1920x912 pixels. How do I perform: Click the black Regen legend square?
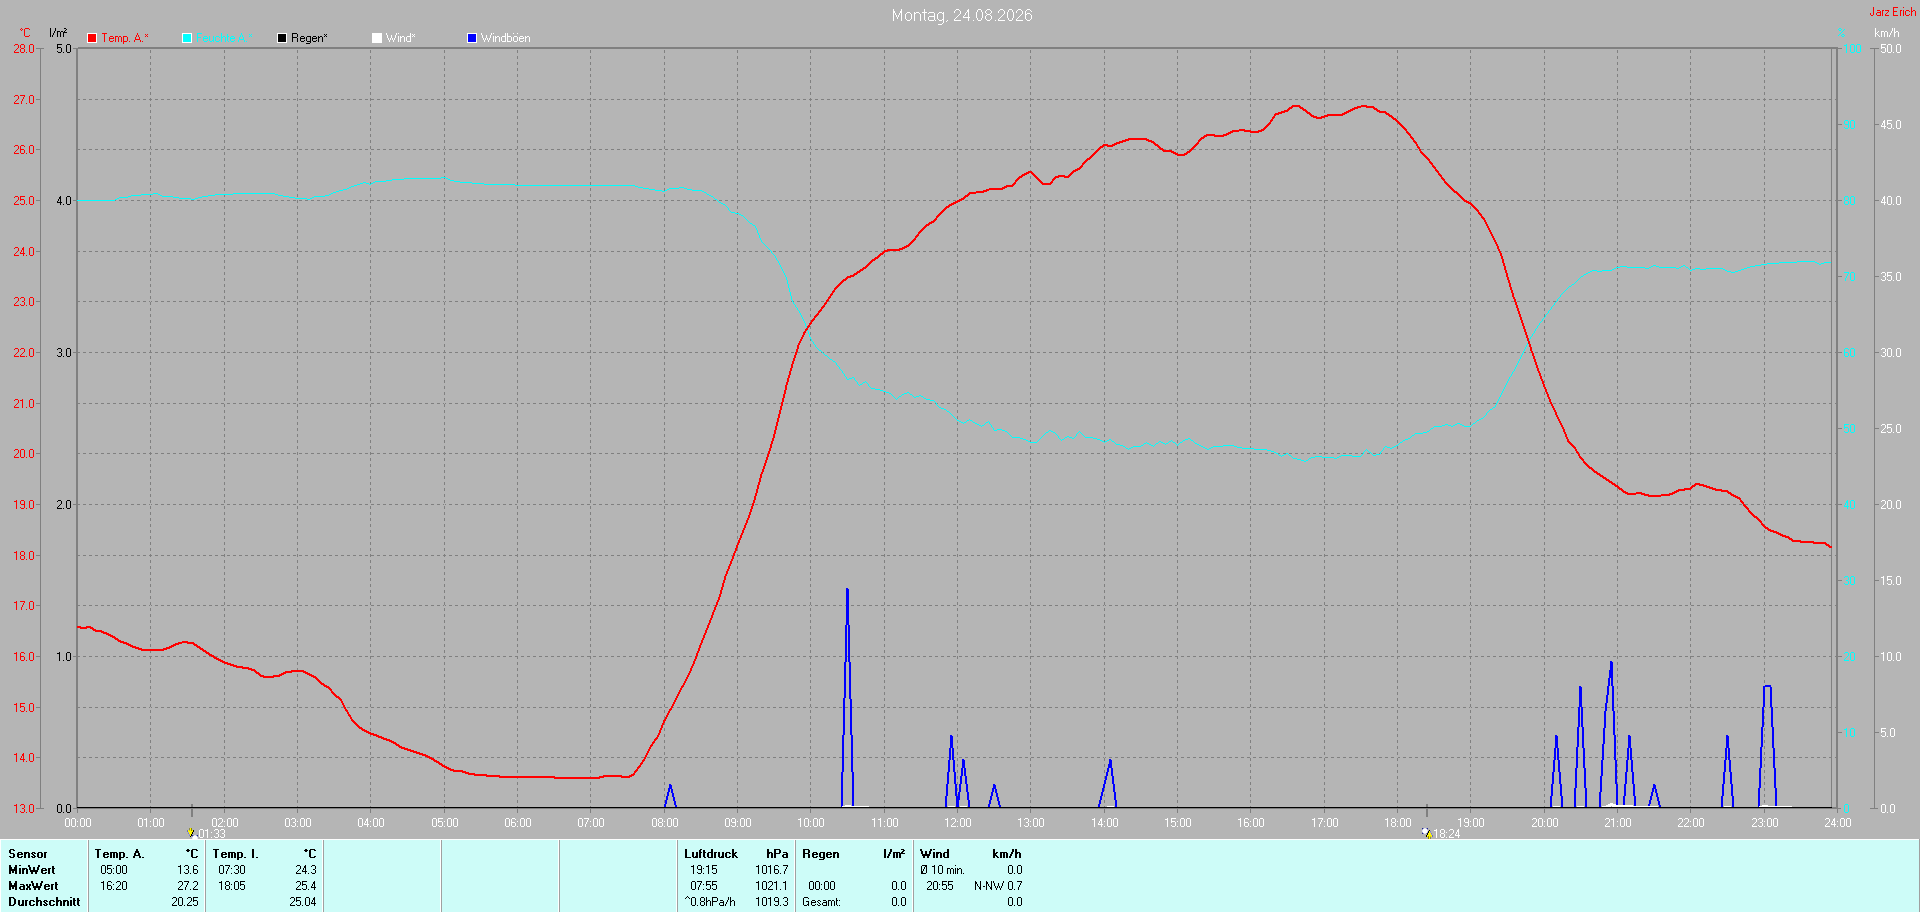(x=282, y=38)
